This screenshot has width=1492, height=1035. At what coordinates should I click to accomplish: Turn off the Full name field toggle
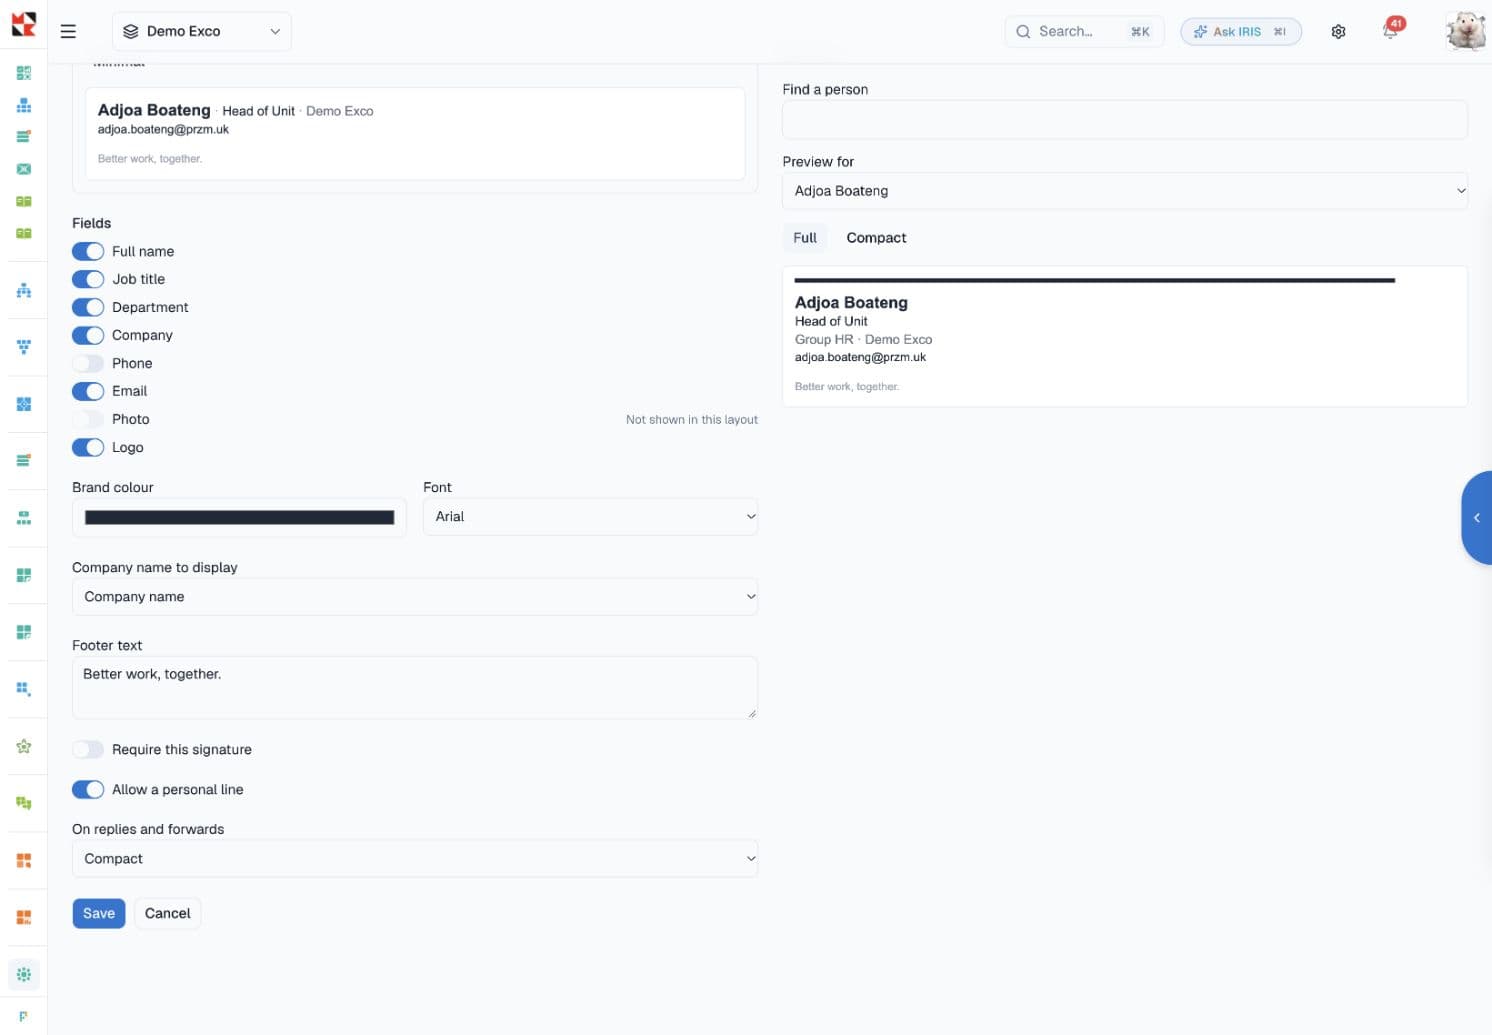pyautogui.click(x=88, y=251)
